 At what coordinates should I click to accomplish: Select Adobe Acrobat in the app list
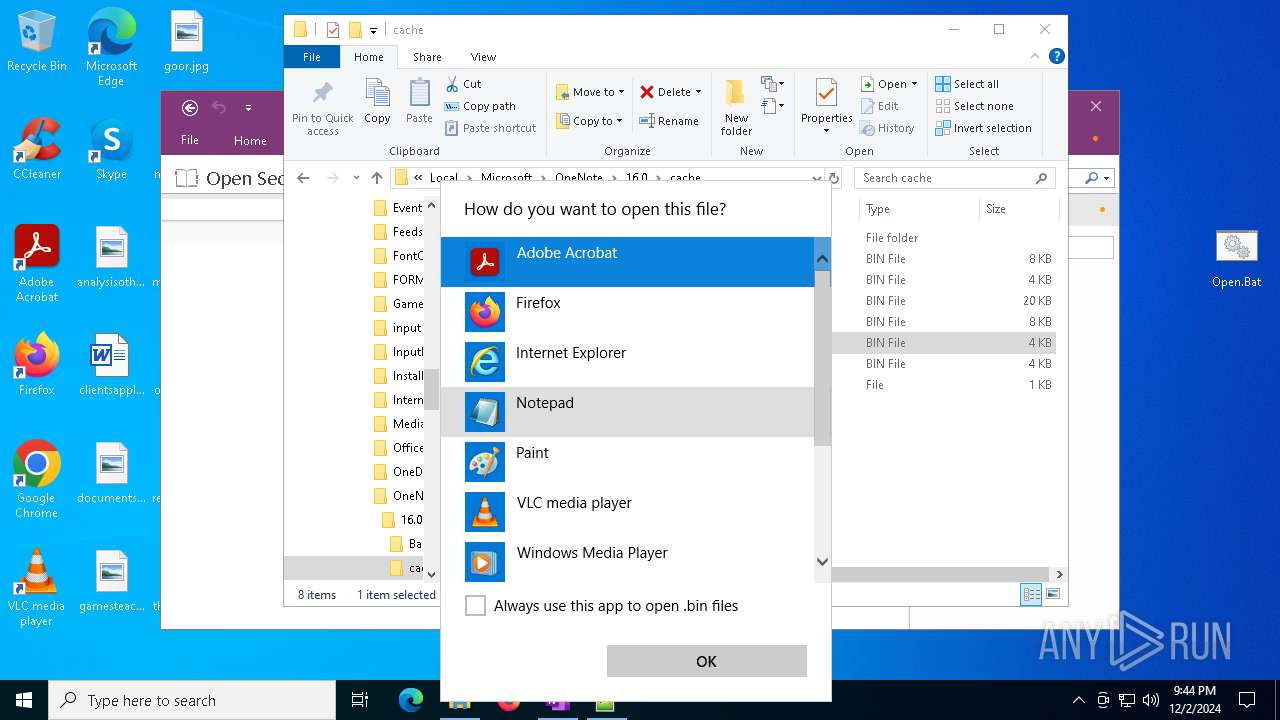tap(628, 262)
